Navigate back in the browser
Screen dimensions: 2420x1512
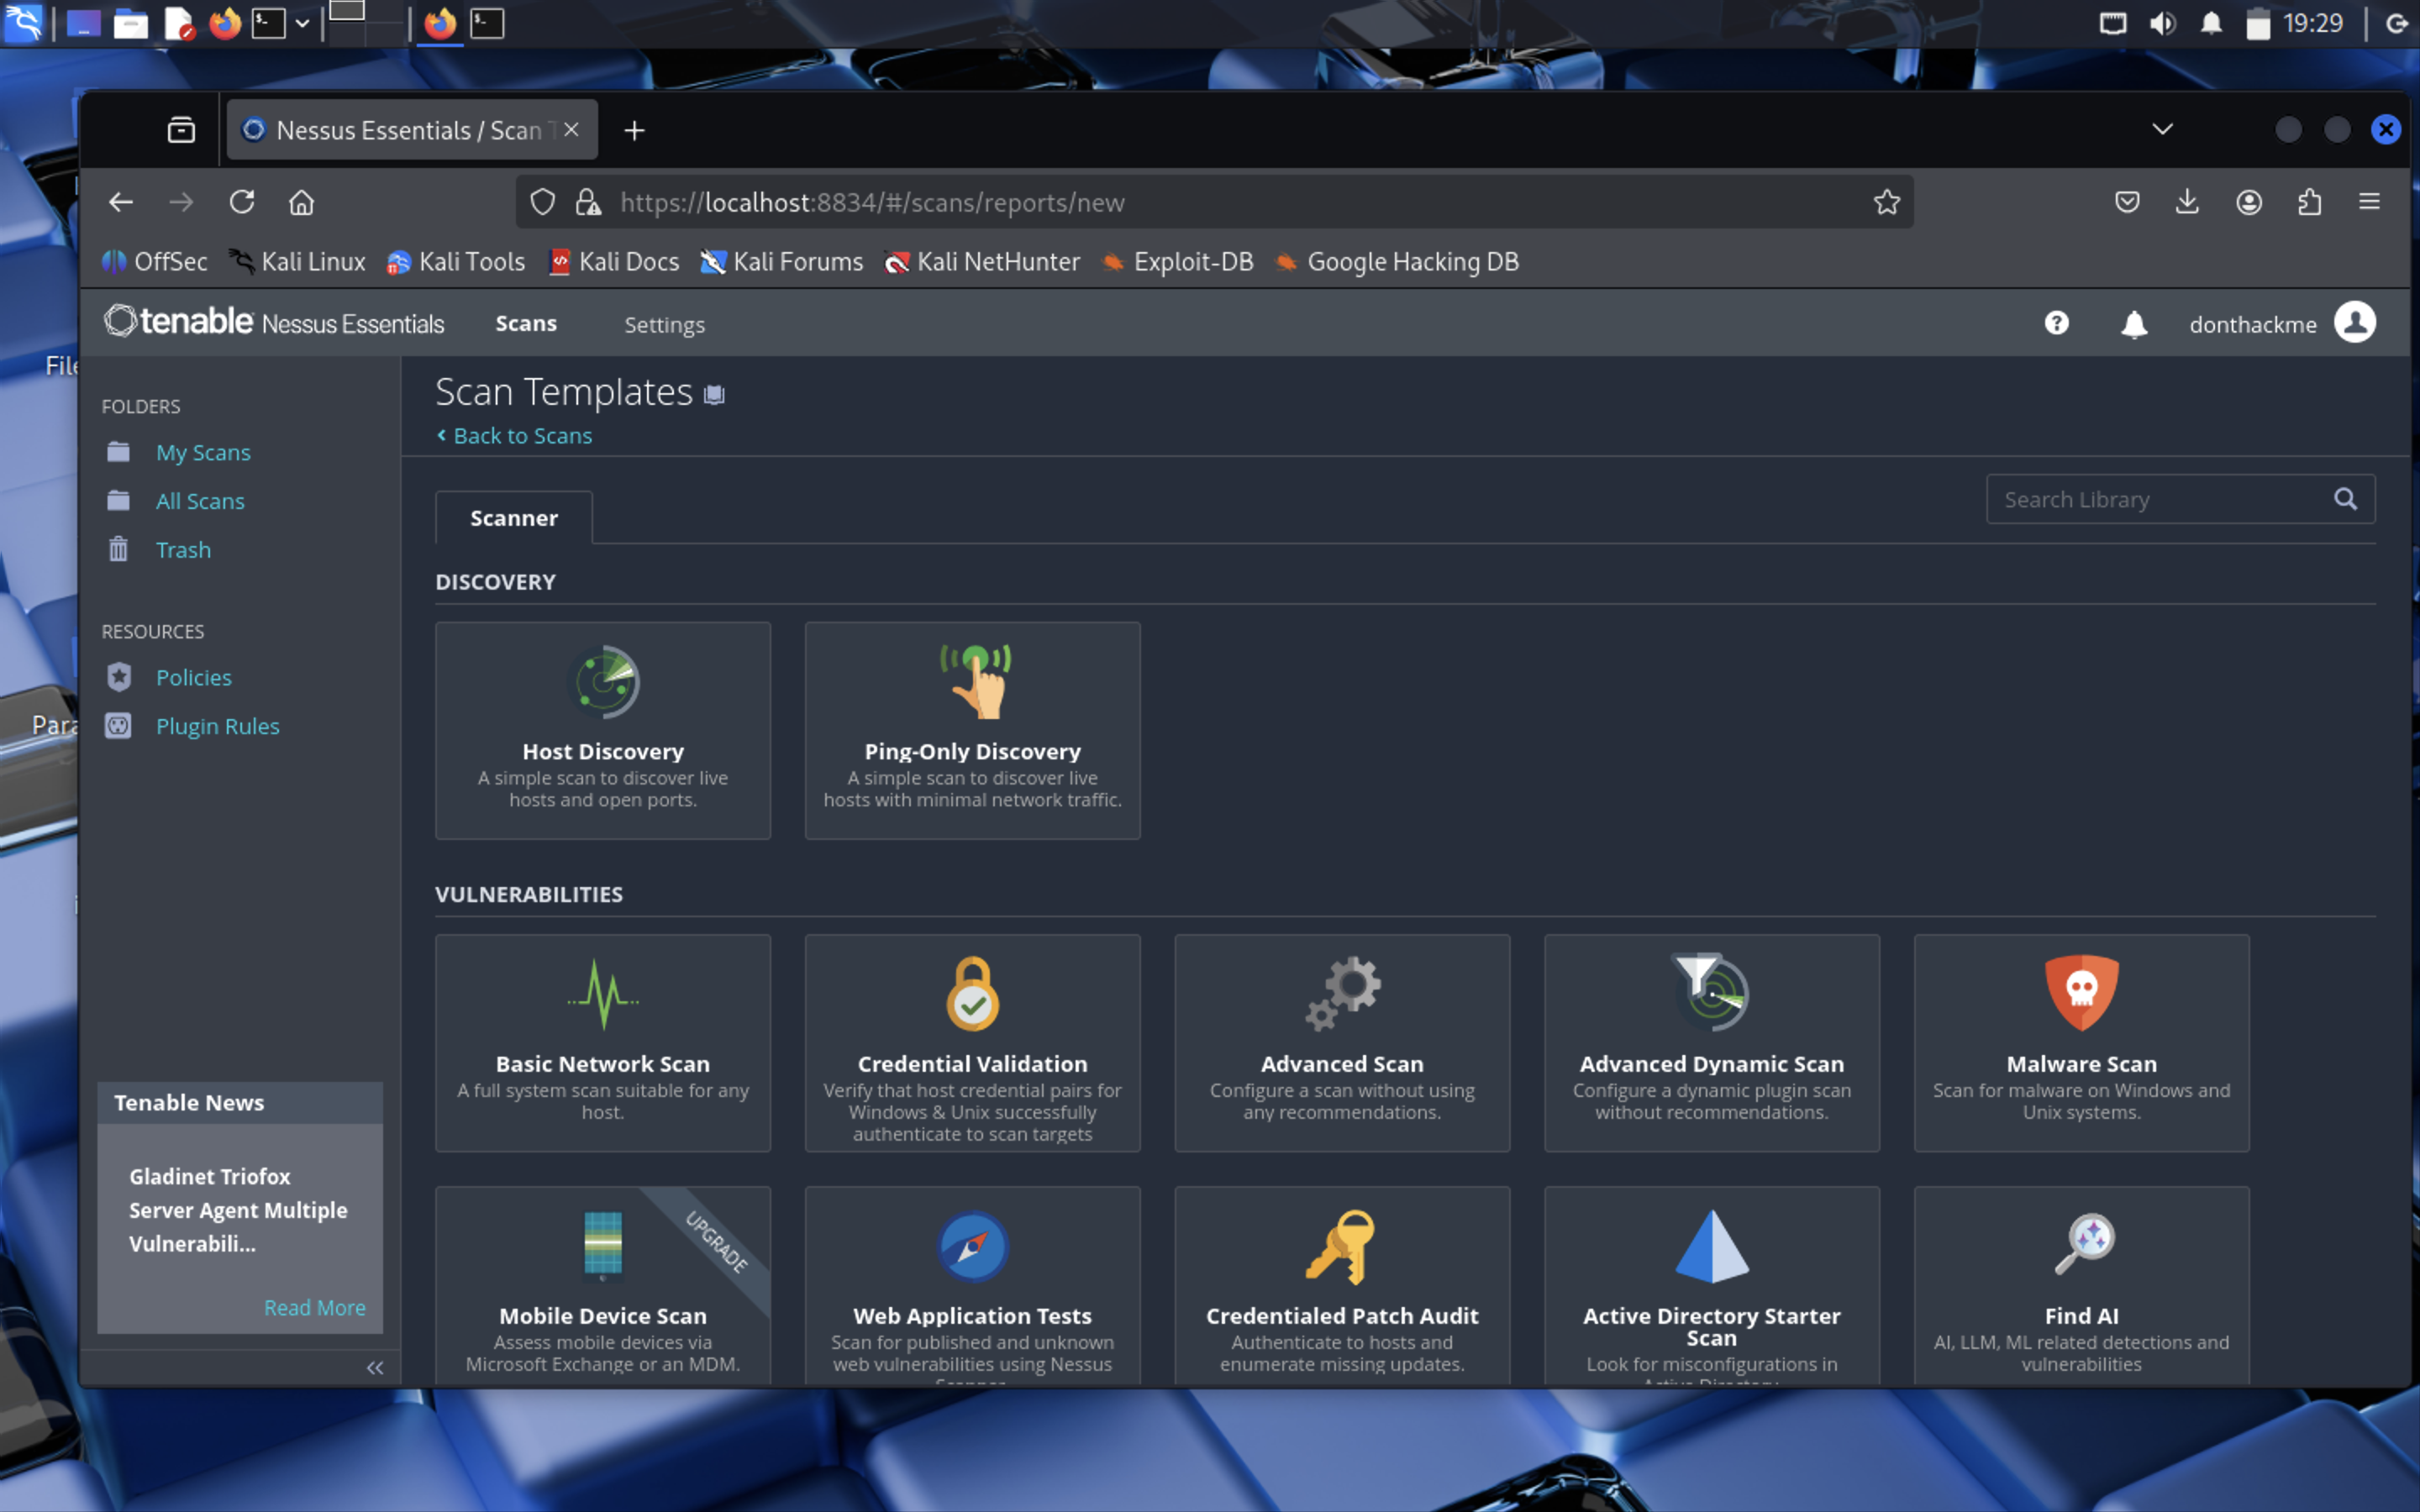tap(121, 202)
